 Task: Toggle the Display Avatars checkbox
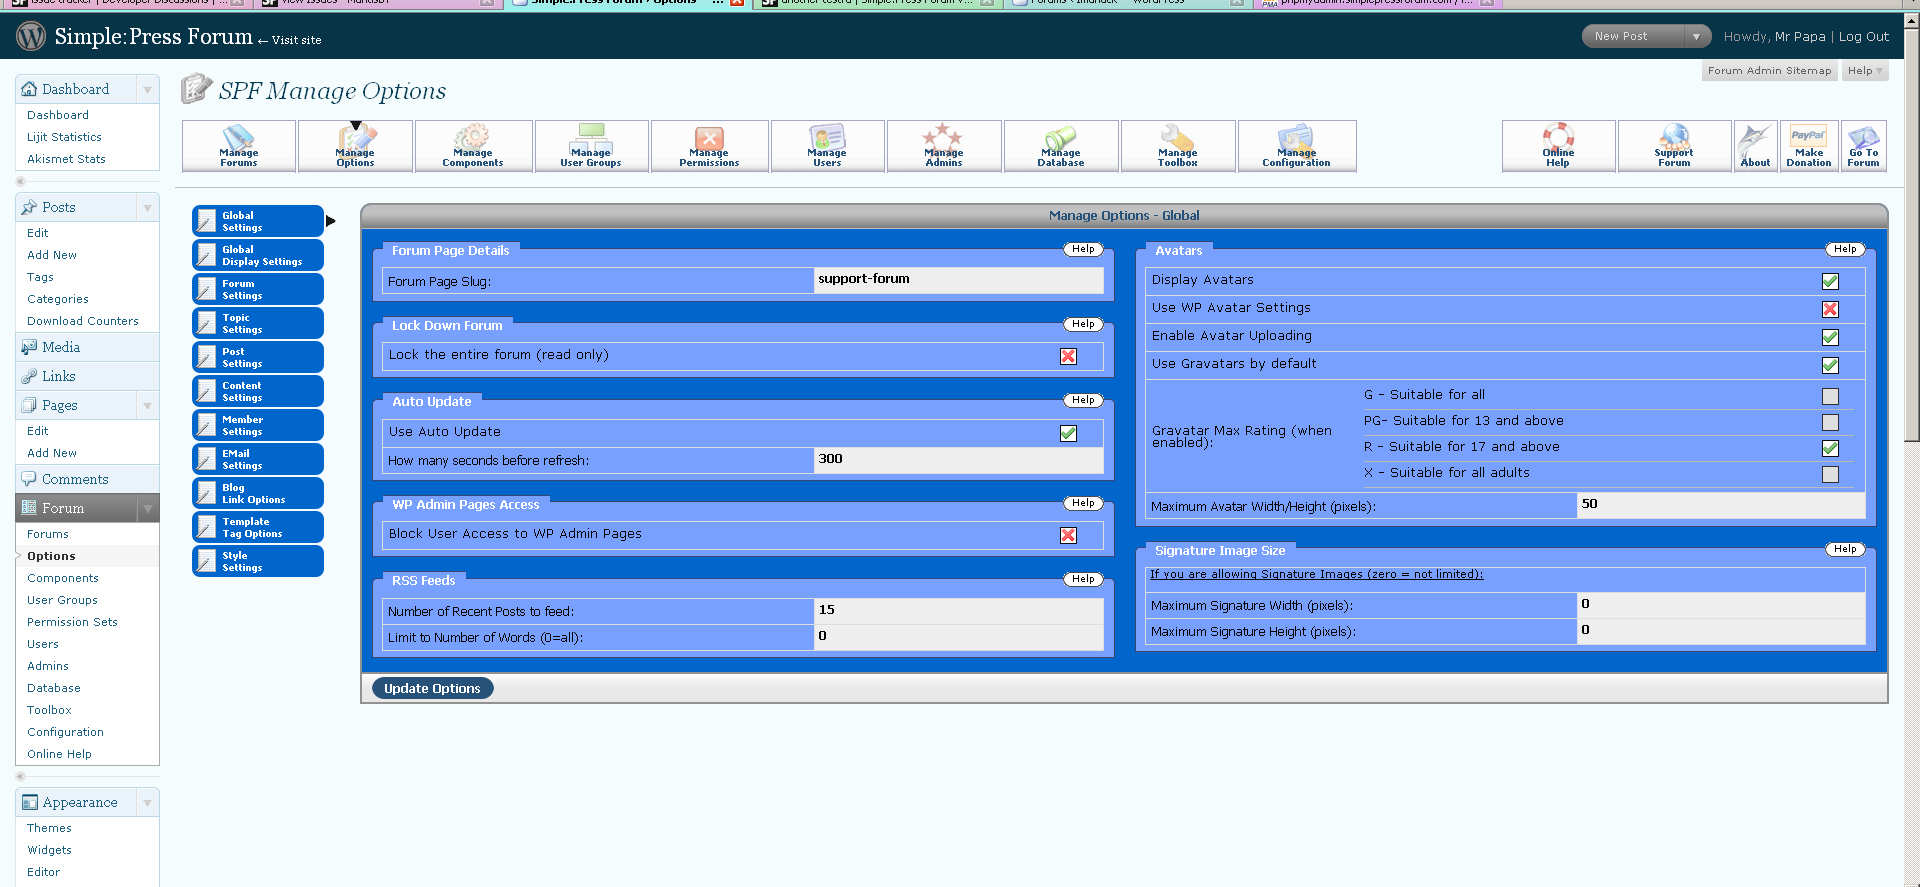coord(1830,281)
